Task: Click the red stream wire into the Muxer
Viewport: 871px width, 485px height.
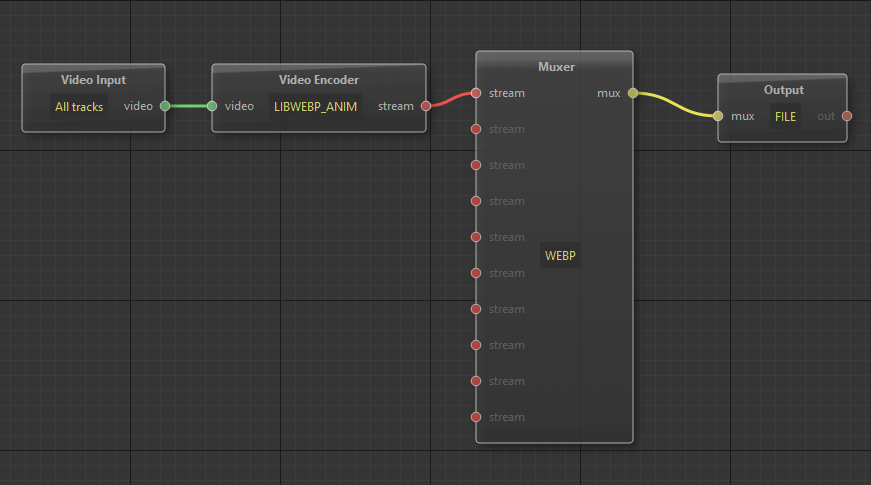Action: [451, 98]
